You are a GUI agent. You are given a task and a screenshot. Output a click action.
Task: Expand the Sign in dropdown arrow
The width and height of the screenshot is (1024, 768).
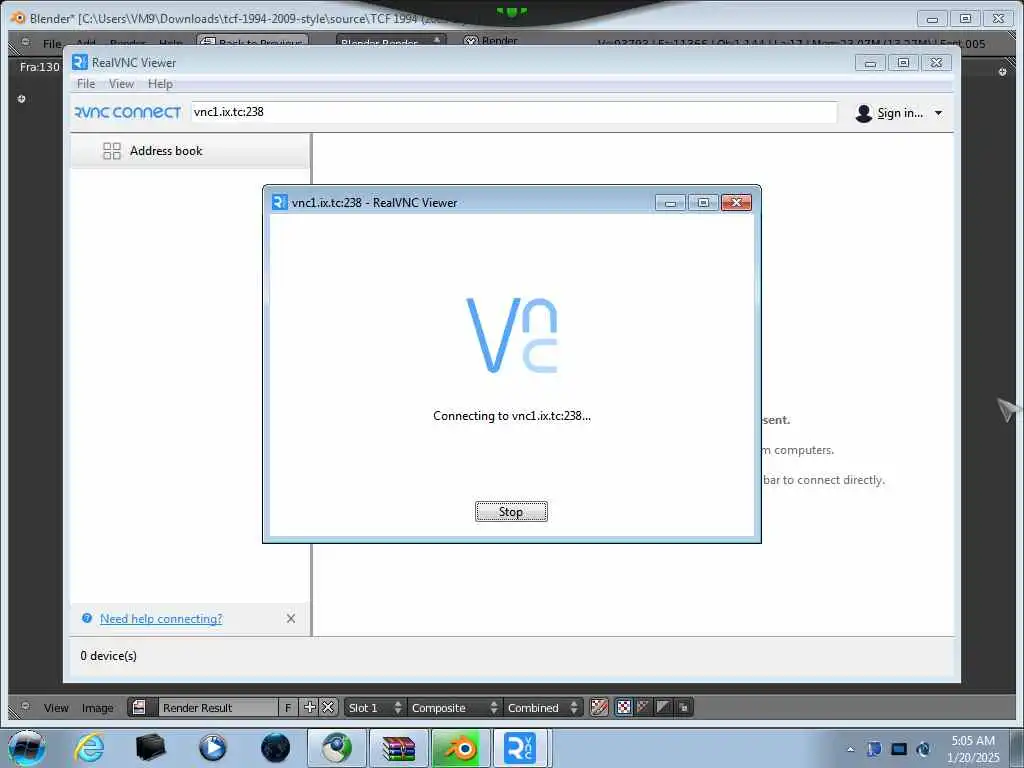[938, 113]
